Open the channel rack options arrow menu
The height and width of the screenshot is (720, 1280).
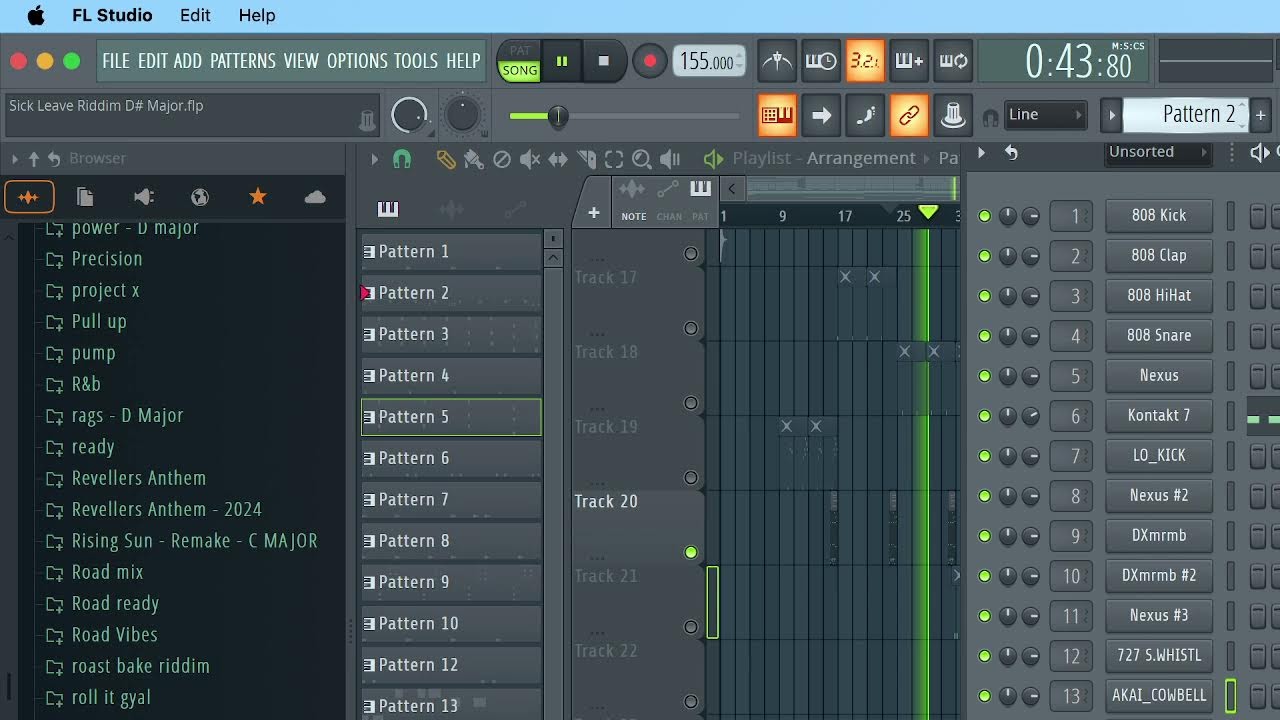(x=981, y=153)
